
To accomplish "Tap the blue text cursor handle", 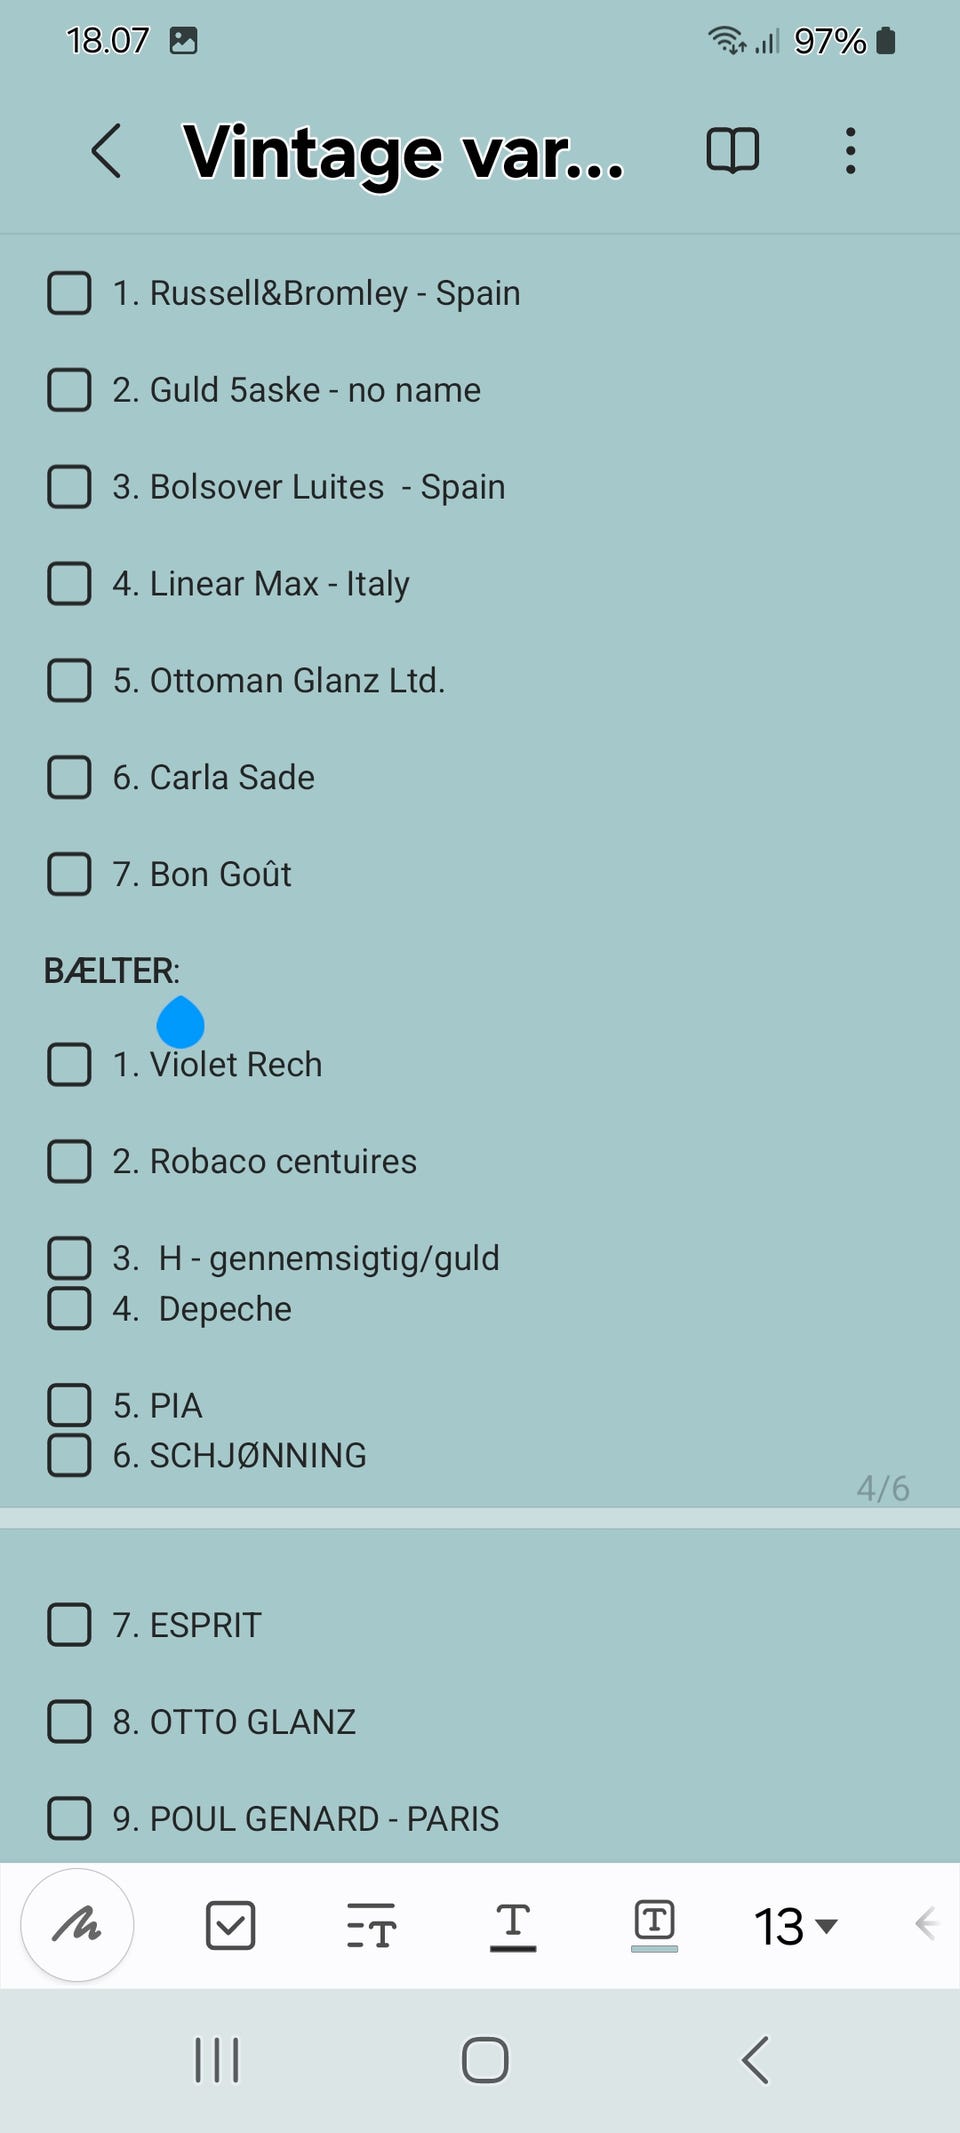I will 181,1023.
